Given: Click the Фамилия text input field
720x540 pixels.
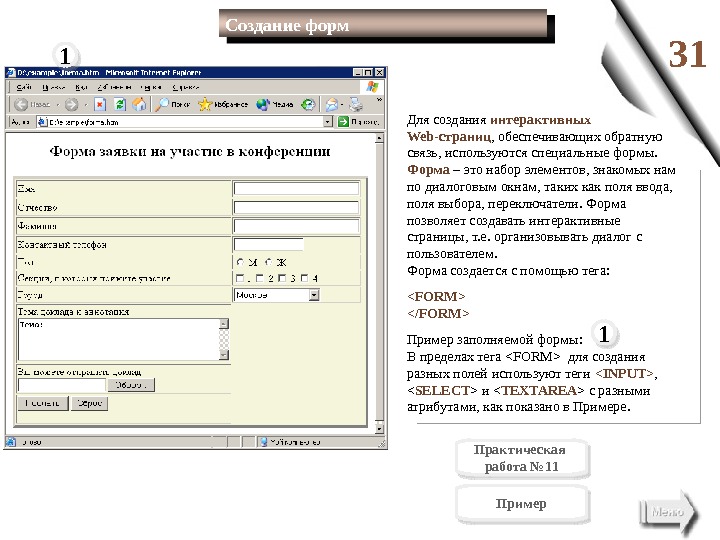Looking at the screenshot, I should 296,226.
